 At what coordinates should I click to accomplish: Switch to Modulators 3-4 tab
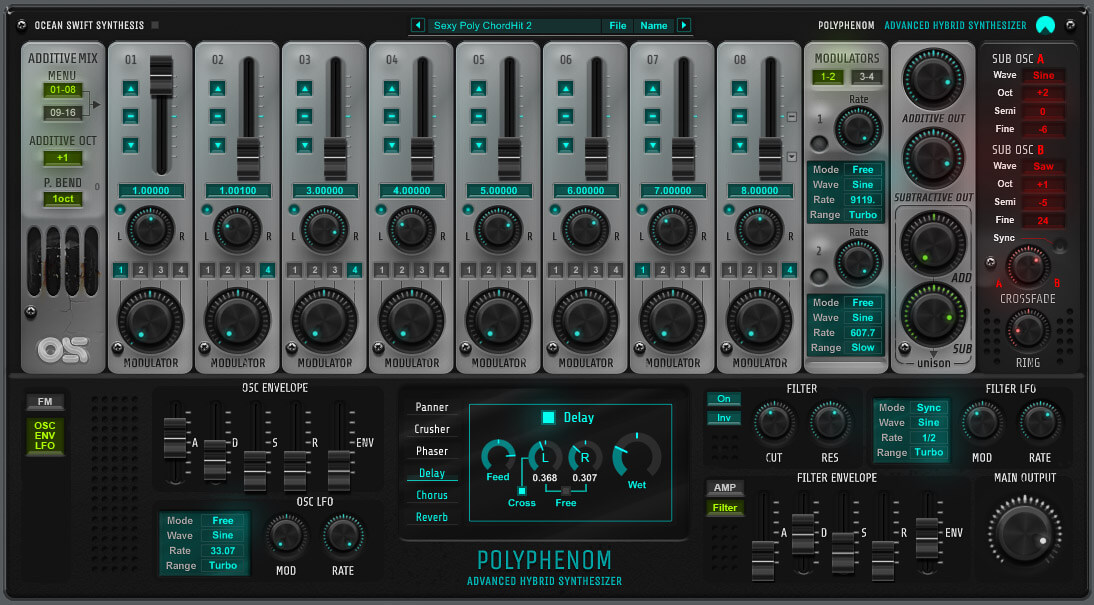[867, 77]
